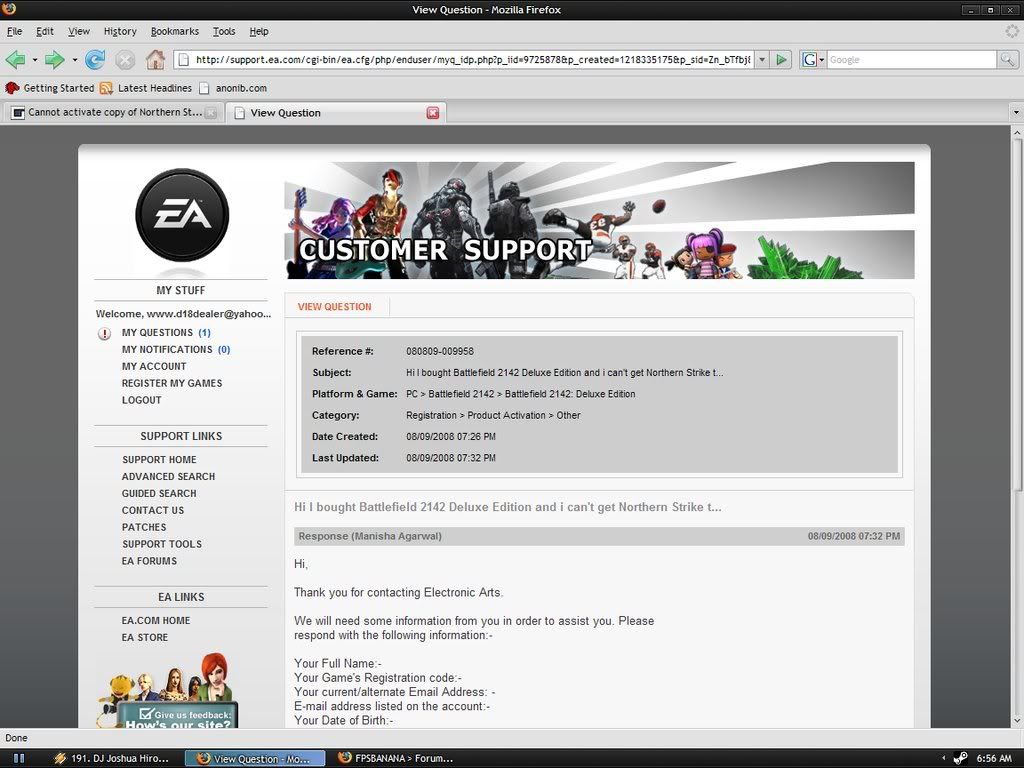The width and height of the screenshot is (1024, 768).
Task: Open the back history dropdown arrow
Action: [x=35, y=60]
